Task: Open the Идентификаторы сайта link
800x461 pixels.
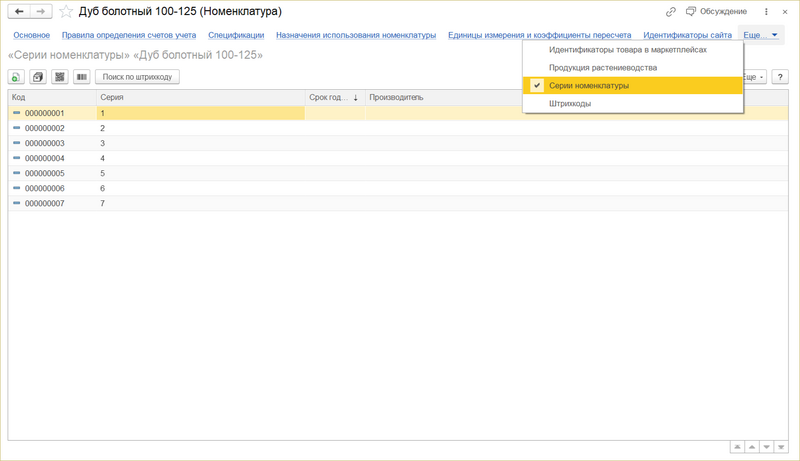Action: (687, 35)
